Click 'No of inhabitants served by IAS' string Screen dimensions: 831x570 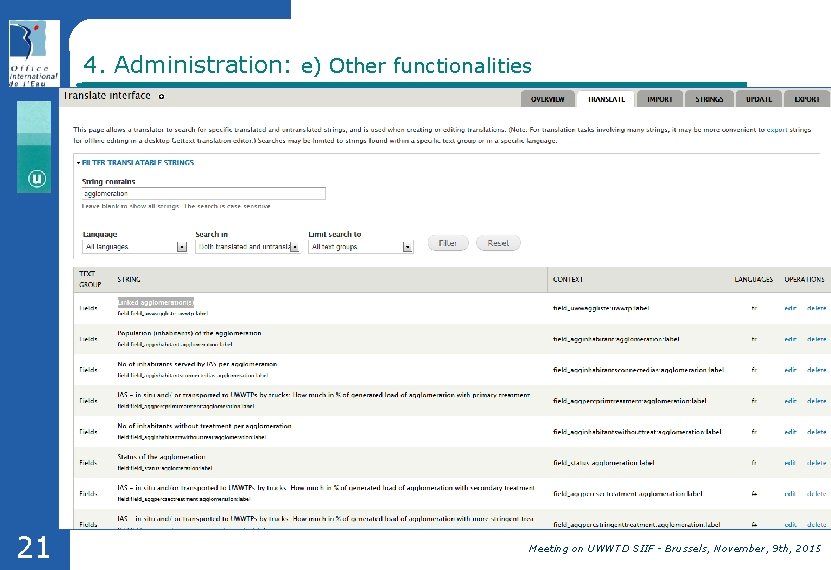click(197, 364)
